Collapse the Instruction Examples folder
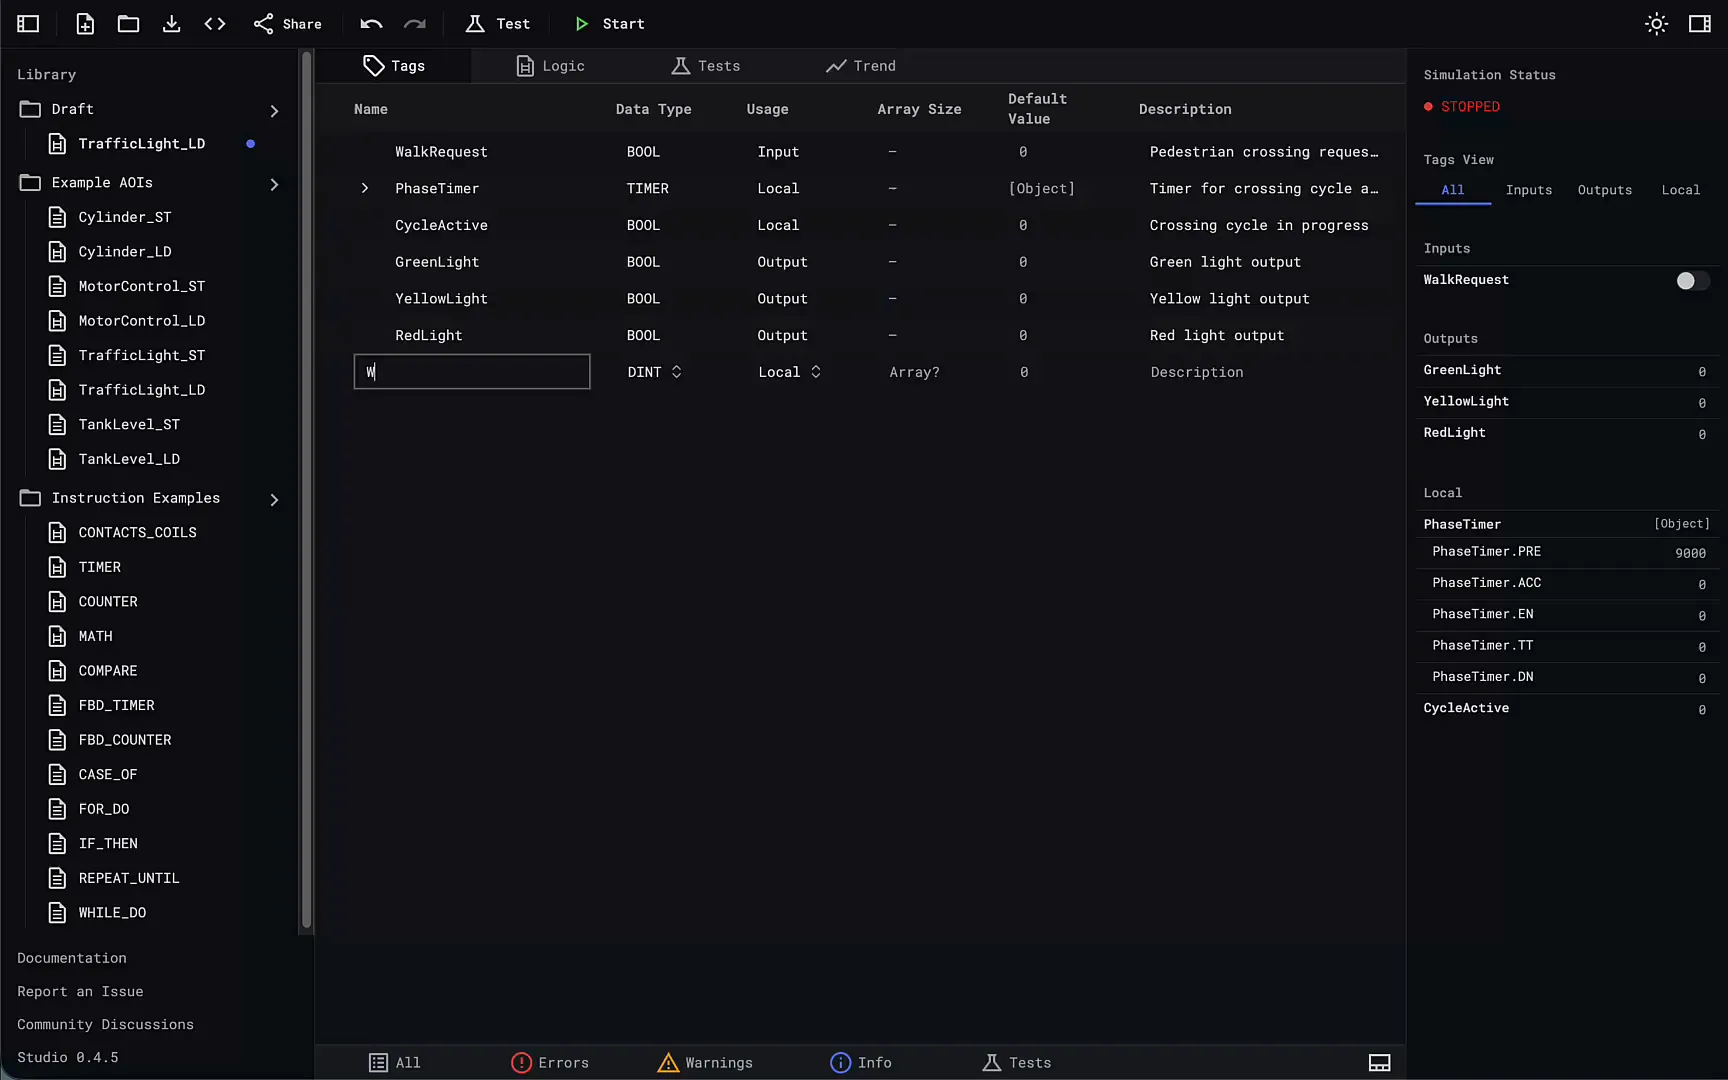 coord(274,498)
